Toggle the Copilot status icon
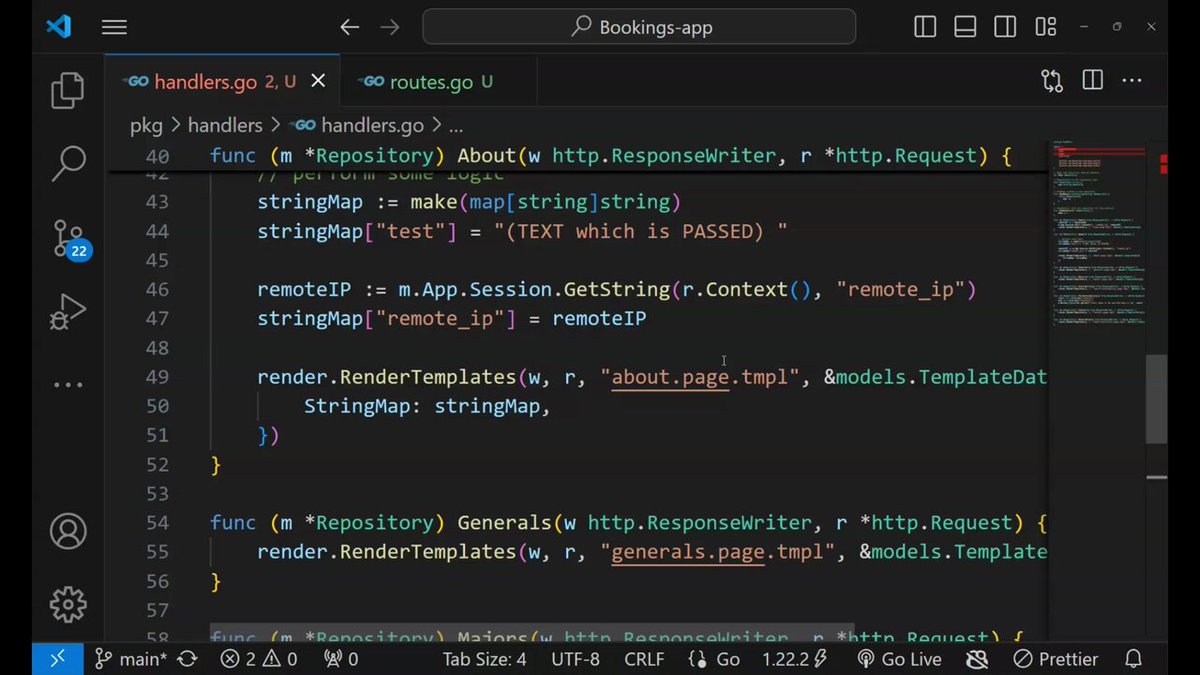 (x=977, y=659)
